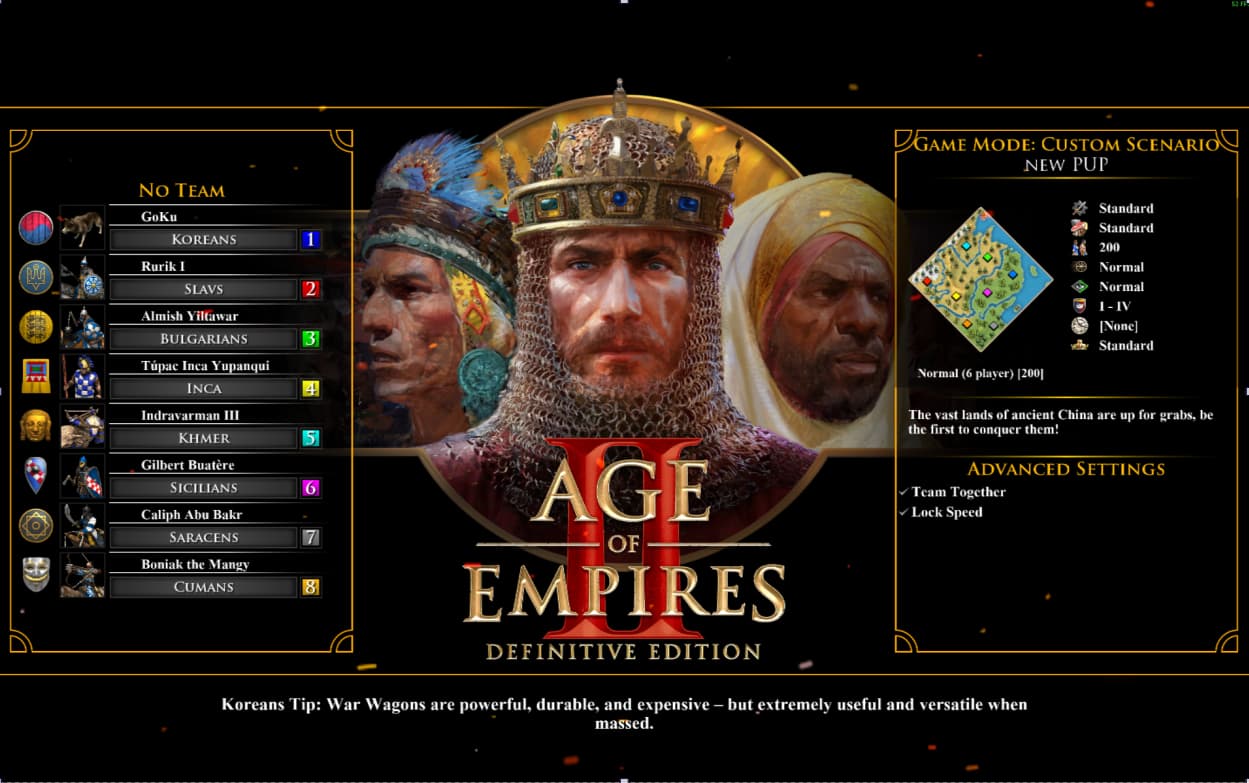Click the Slavs trident emblem icon

click(36, 277)
